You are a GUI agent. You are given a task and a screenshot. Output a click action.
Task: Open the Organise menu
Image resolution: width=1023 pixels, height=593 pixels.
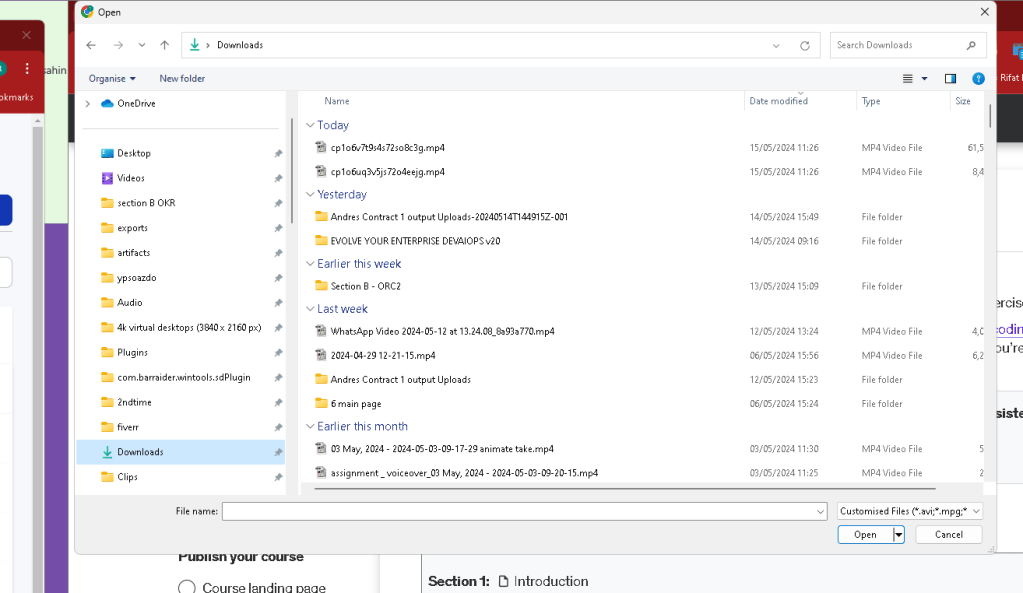coord(112,78)
